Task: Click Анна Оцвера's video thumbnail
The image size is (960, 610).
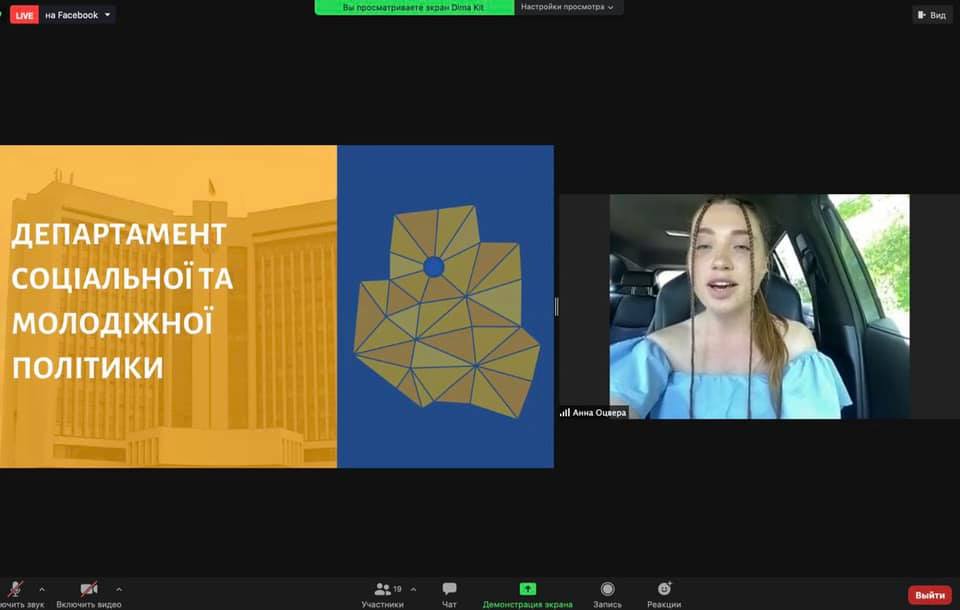Action: (x=759, y=306)
